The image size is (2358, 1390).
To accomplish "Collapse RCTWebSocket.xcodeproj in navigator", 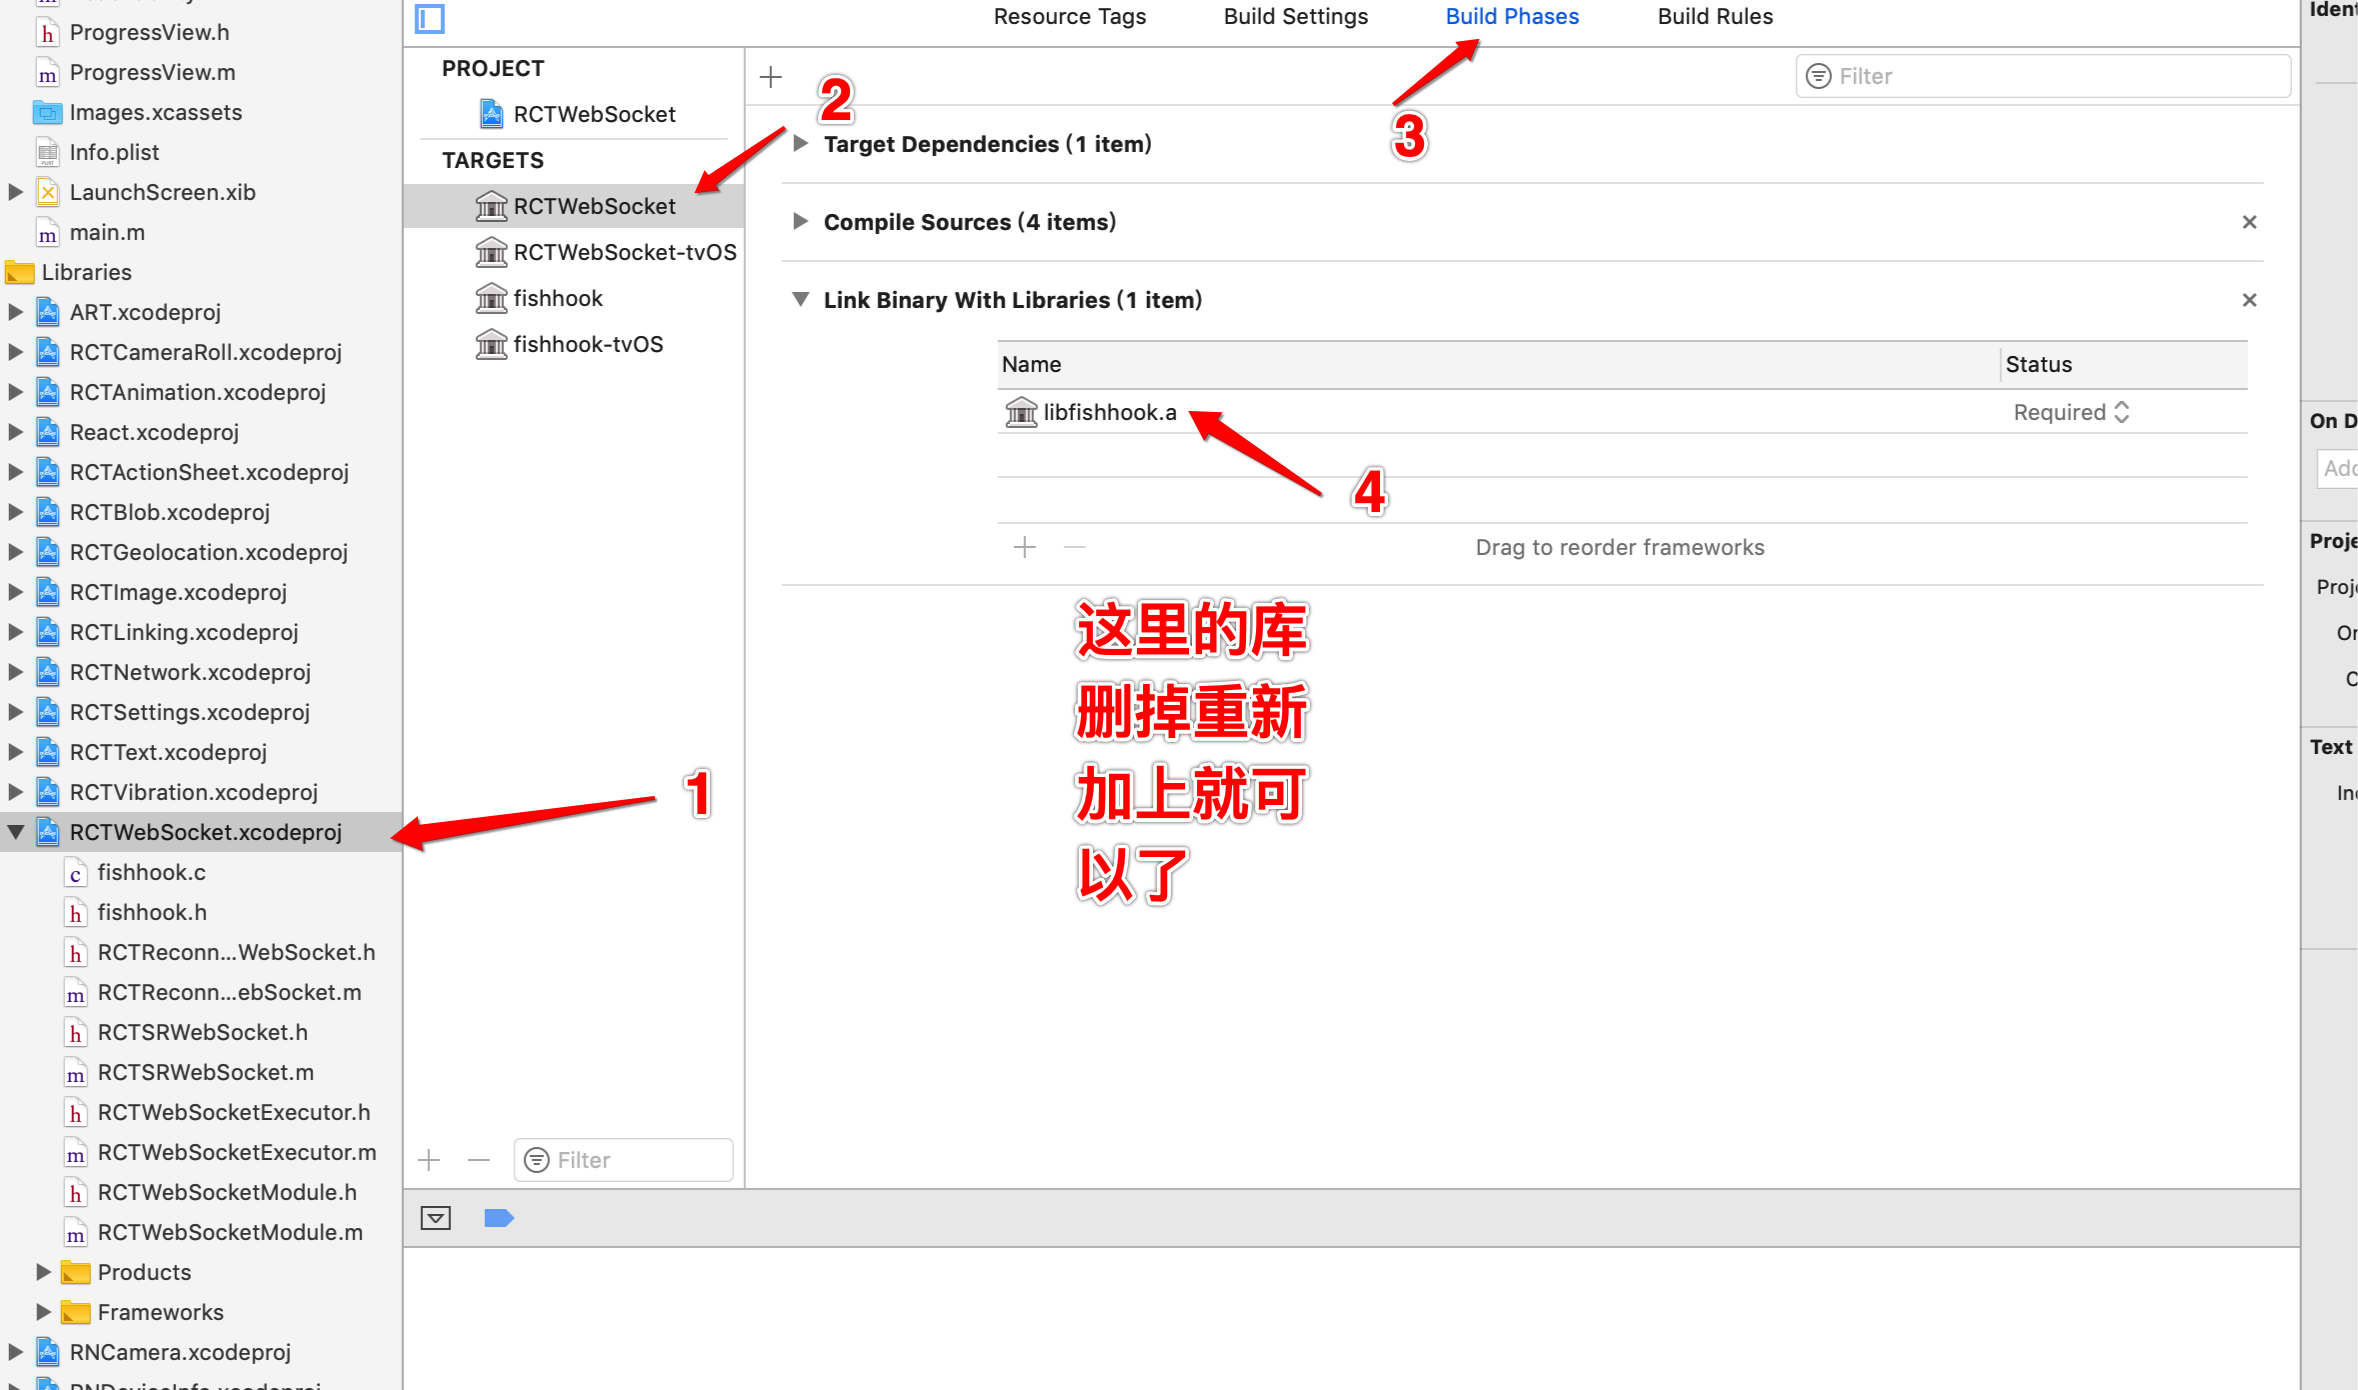I will (x=16, y=832).
